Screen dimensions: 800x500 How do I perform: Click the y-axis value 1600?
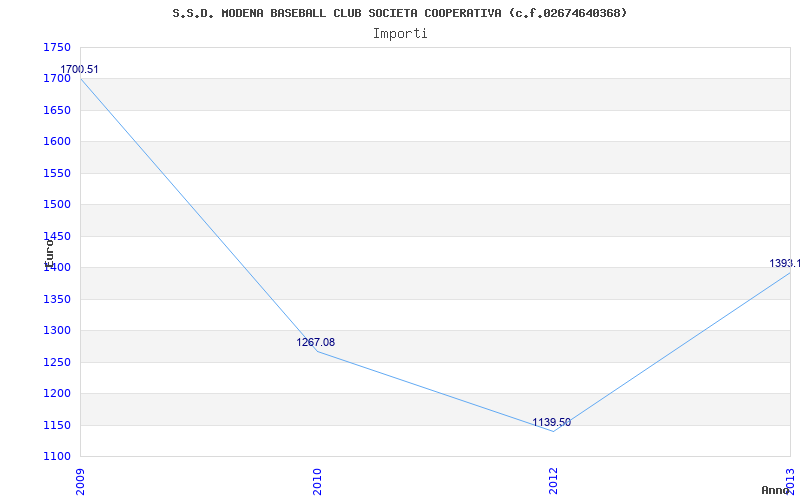pyautogui.click(x=57, y=141)
